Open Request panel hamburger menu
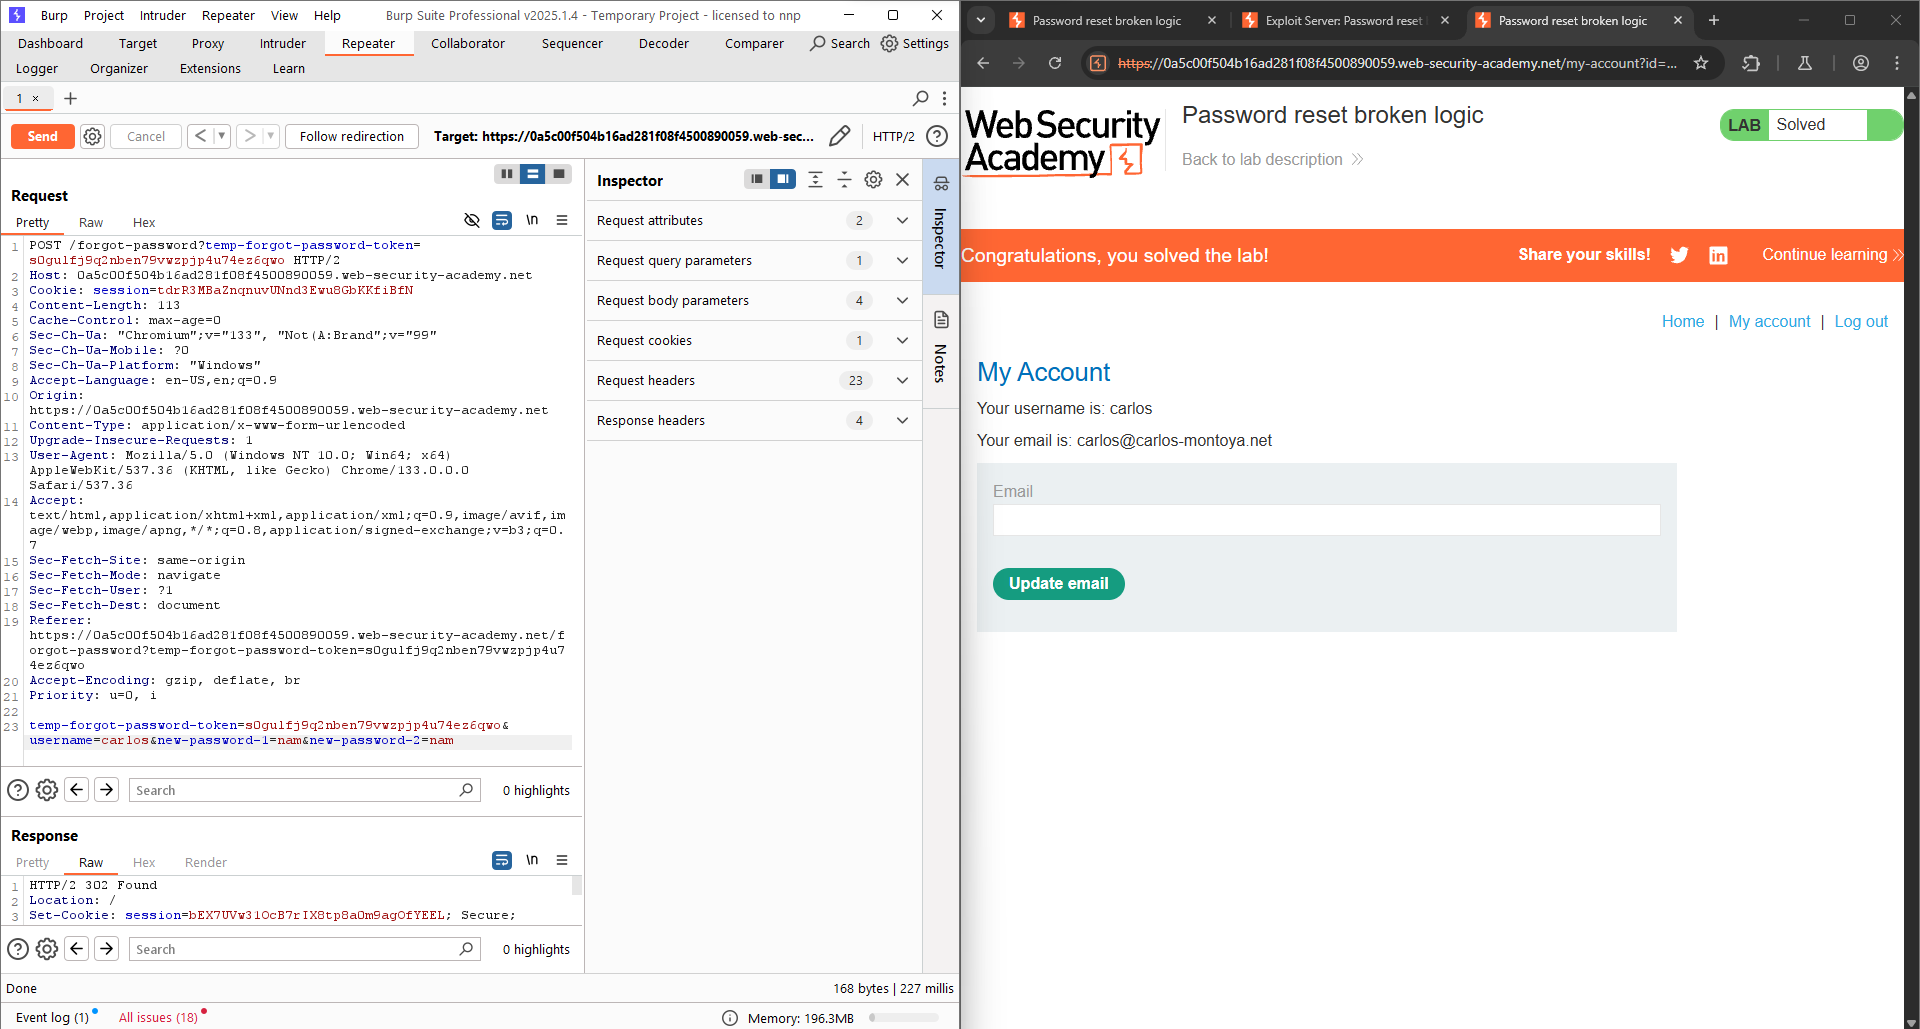 (x=562, y=220)
